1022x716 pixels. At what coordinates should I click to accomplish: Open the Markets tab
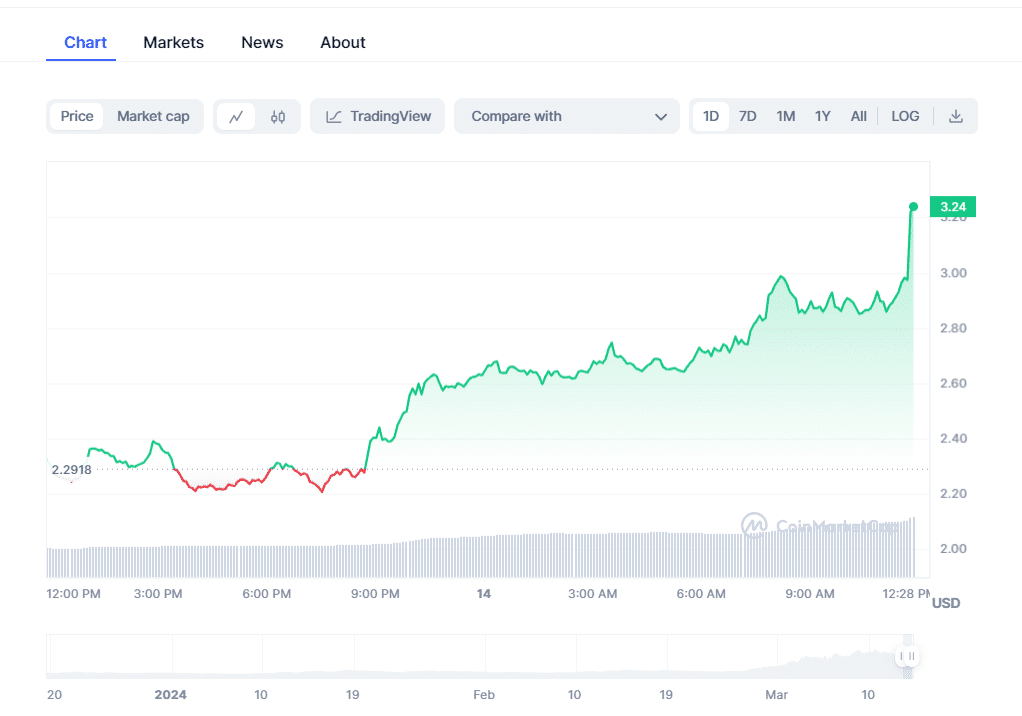coord(173,42)
